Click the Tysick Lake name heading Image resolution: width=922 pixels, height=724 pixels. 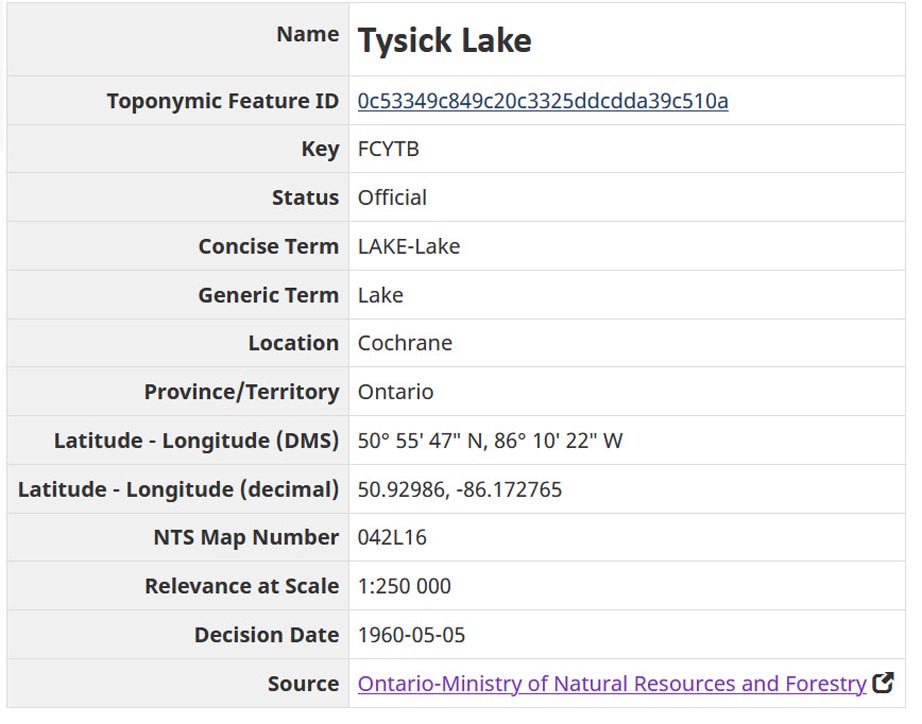[x=445, y=40]
